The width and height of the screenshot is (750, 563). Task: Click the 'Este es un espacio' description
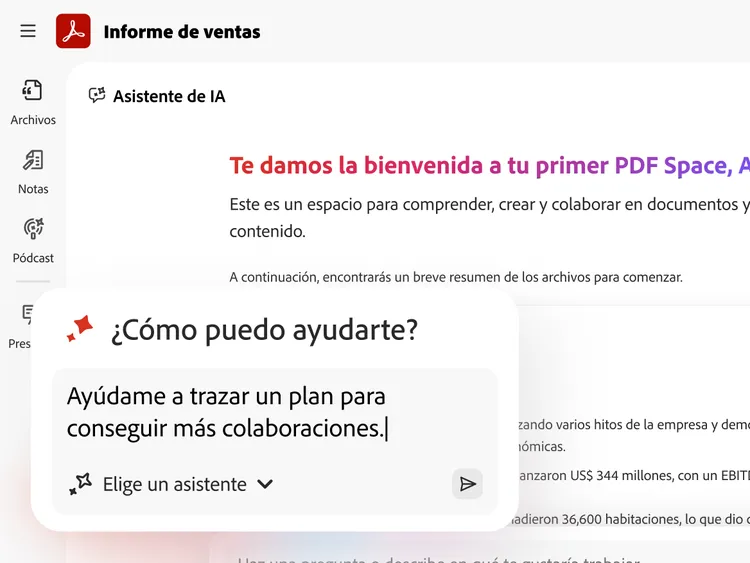(489, 218)
